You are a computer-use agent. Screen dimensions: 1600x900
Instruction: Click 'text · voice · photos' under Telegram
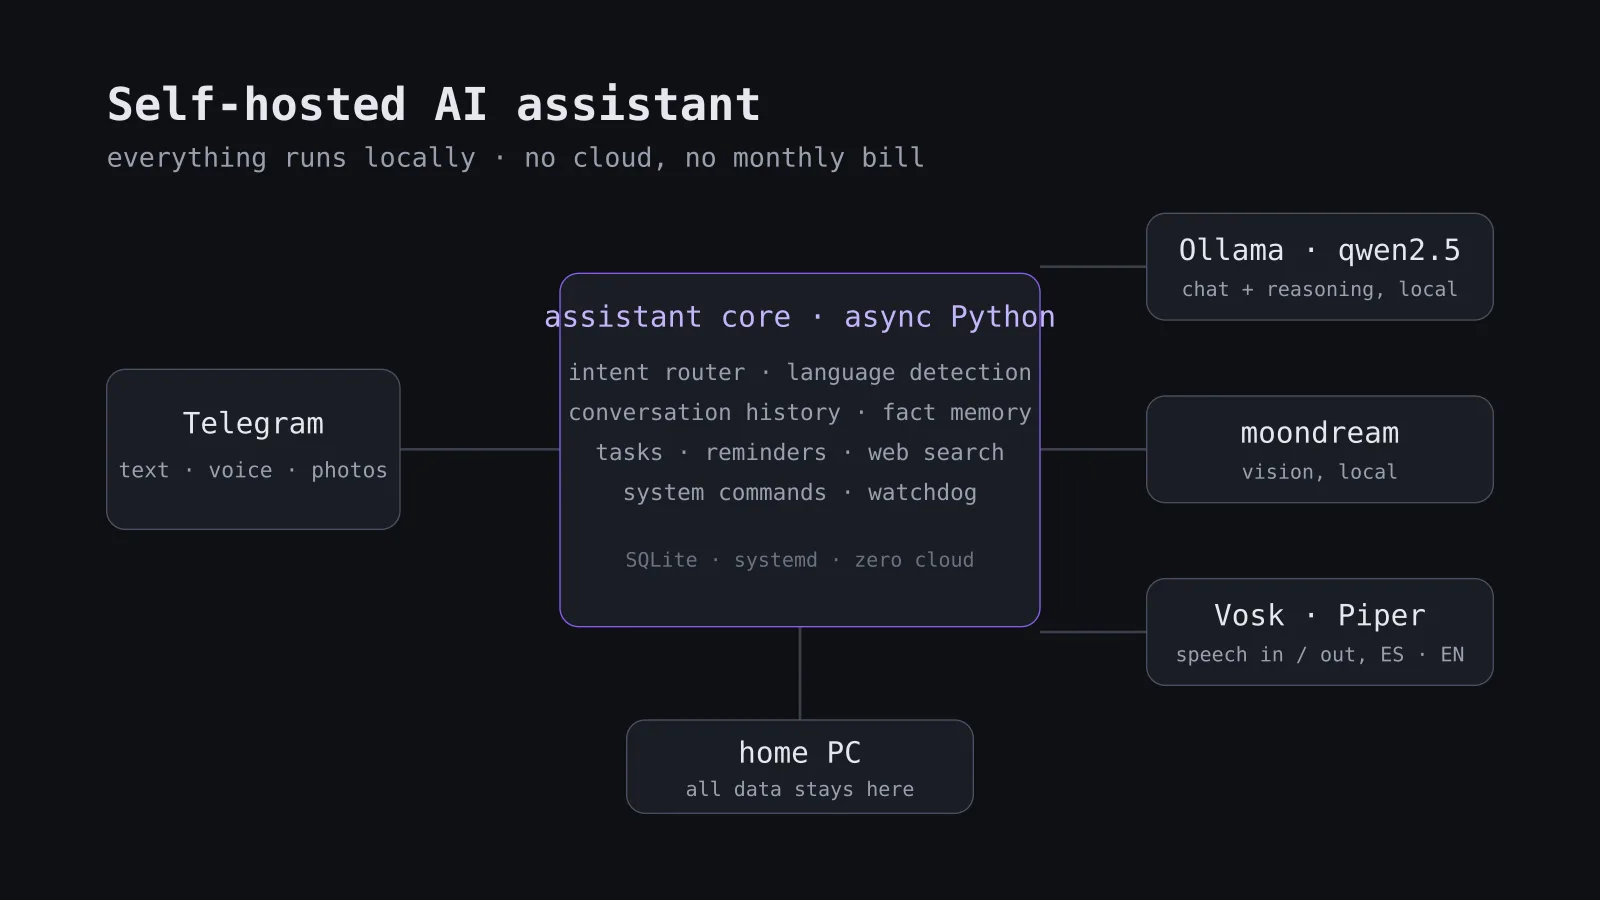pyautogui.click(x=253, y=470)
